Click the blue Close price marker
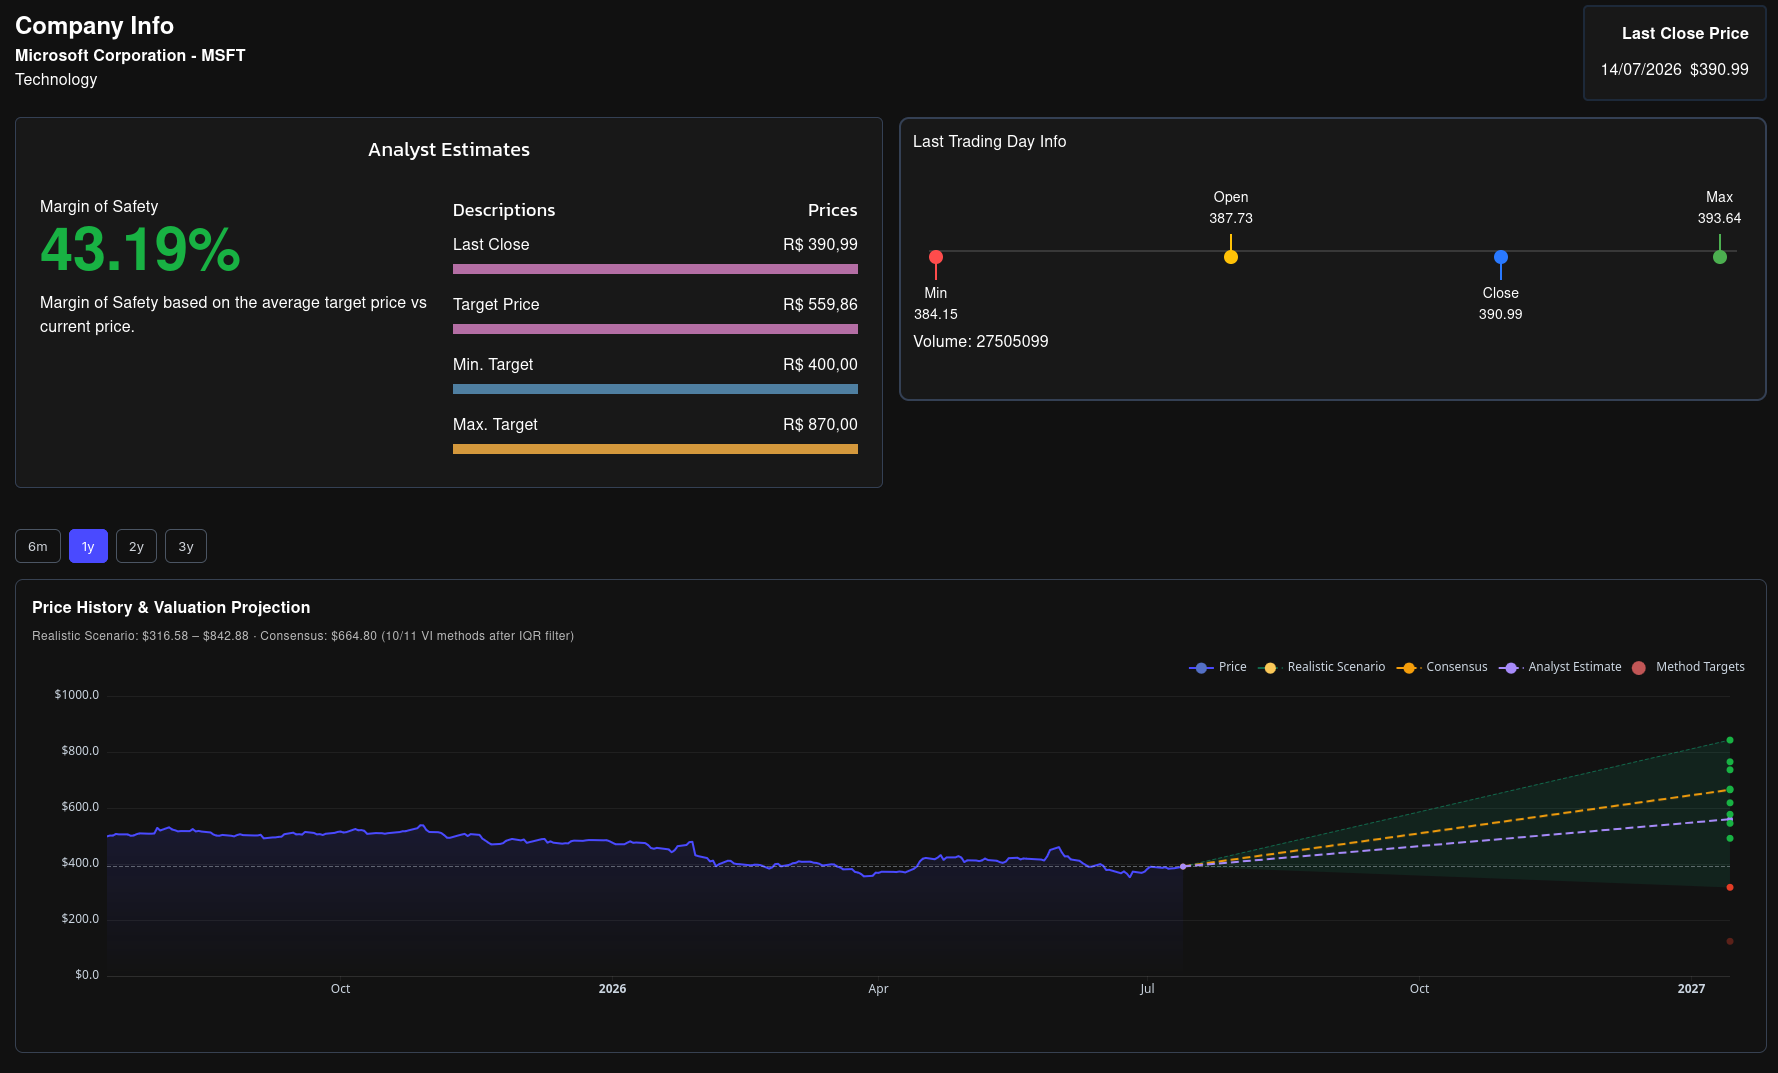The width and height of the screenshot is (1778, 1073). 1501,257
